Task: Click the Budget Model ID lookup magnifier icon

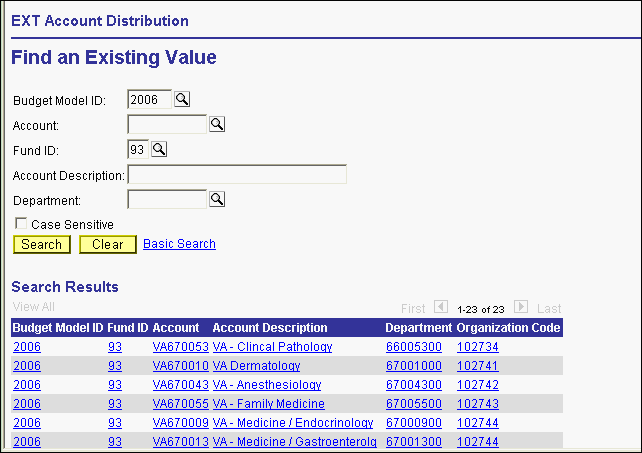Action: [182, 99]
